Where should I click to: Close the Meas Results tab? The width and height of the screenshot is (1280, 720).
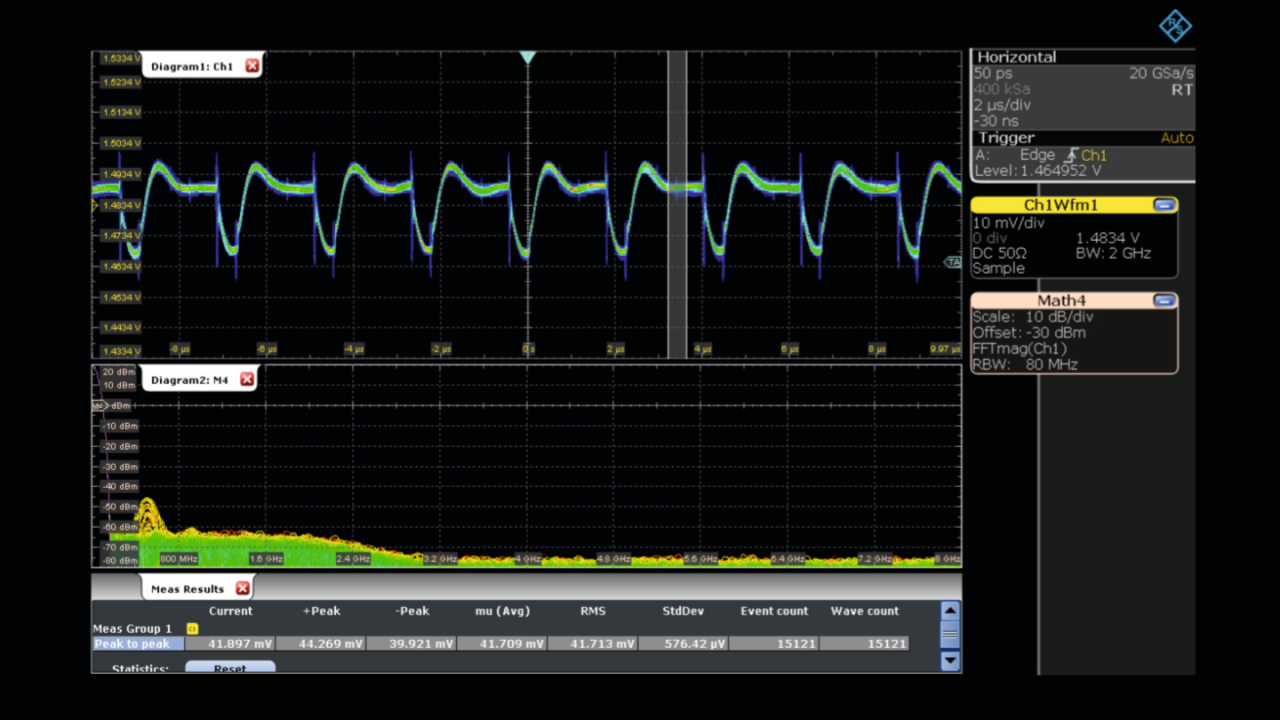click(242, 589)
